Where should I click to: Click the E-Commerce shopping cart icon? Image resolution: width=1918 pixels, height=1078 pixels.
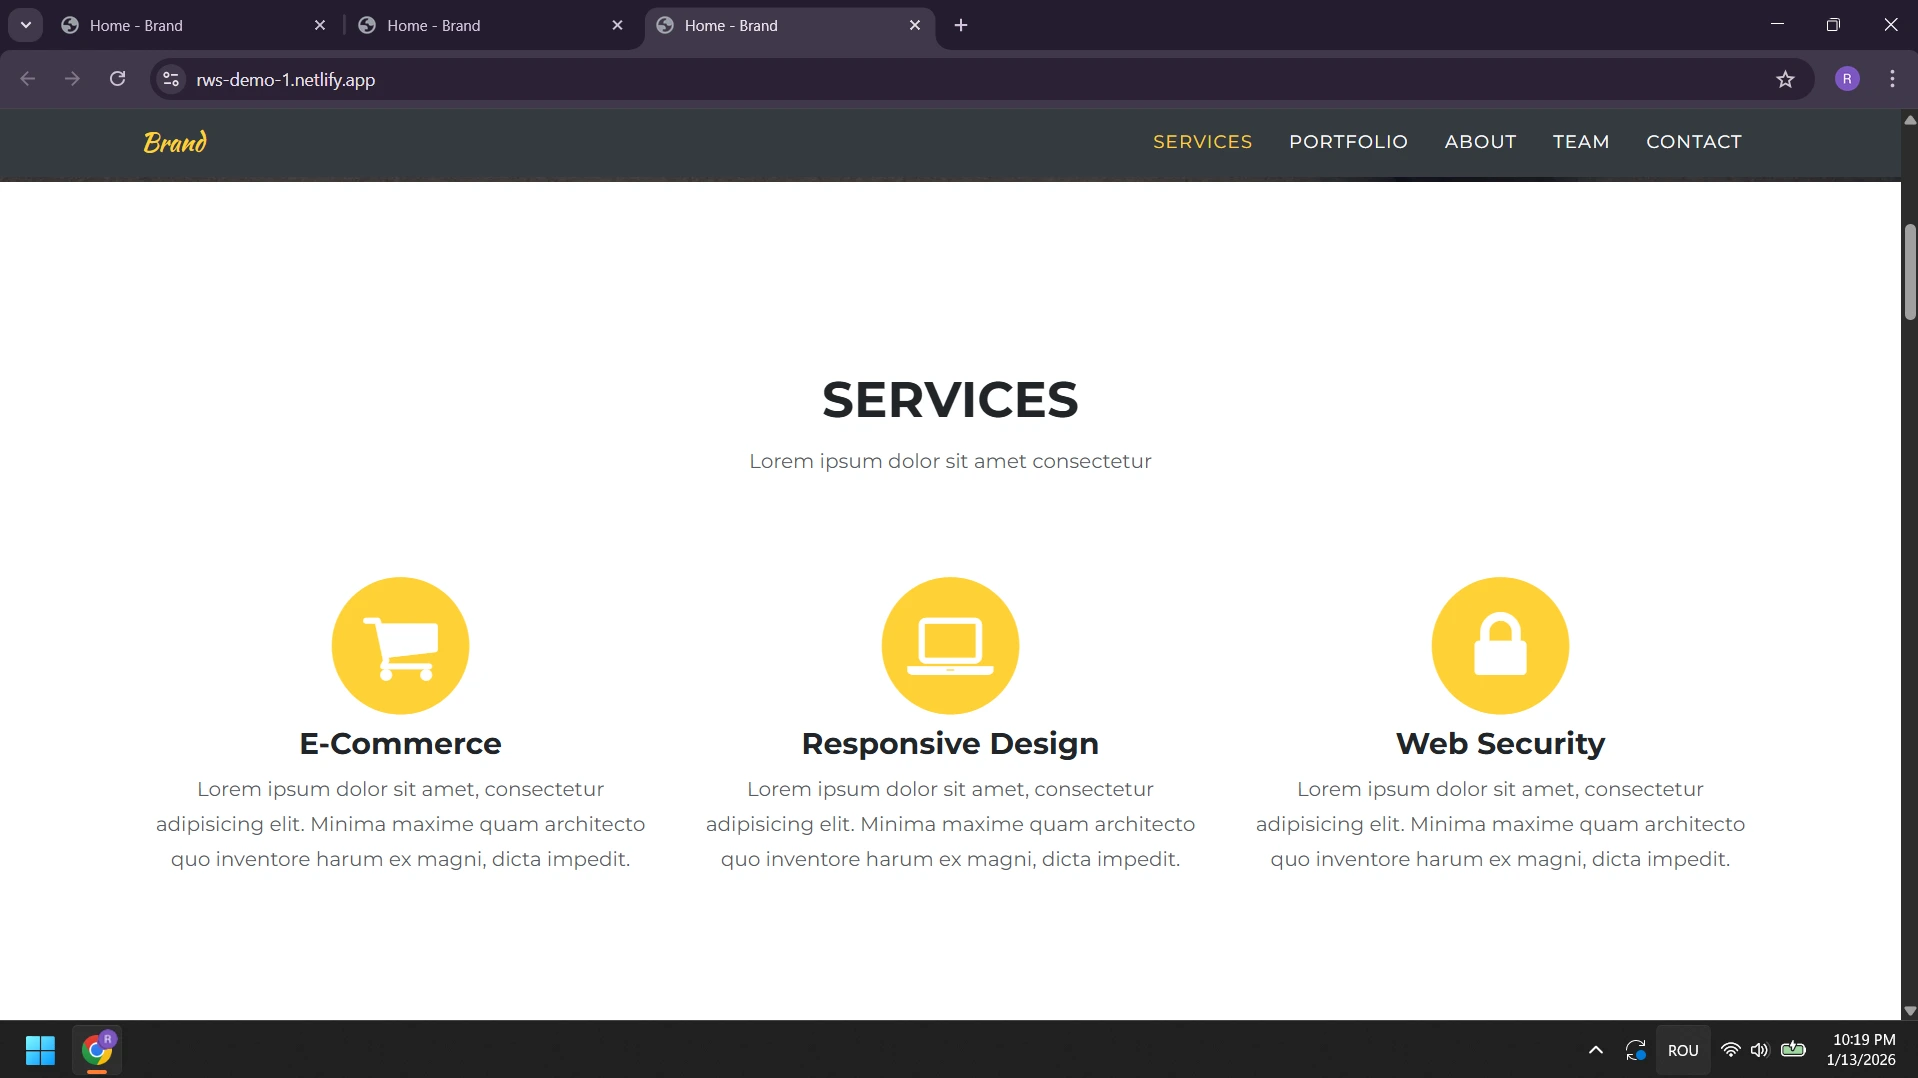pos(400,645)
